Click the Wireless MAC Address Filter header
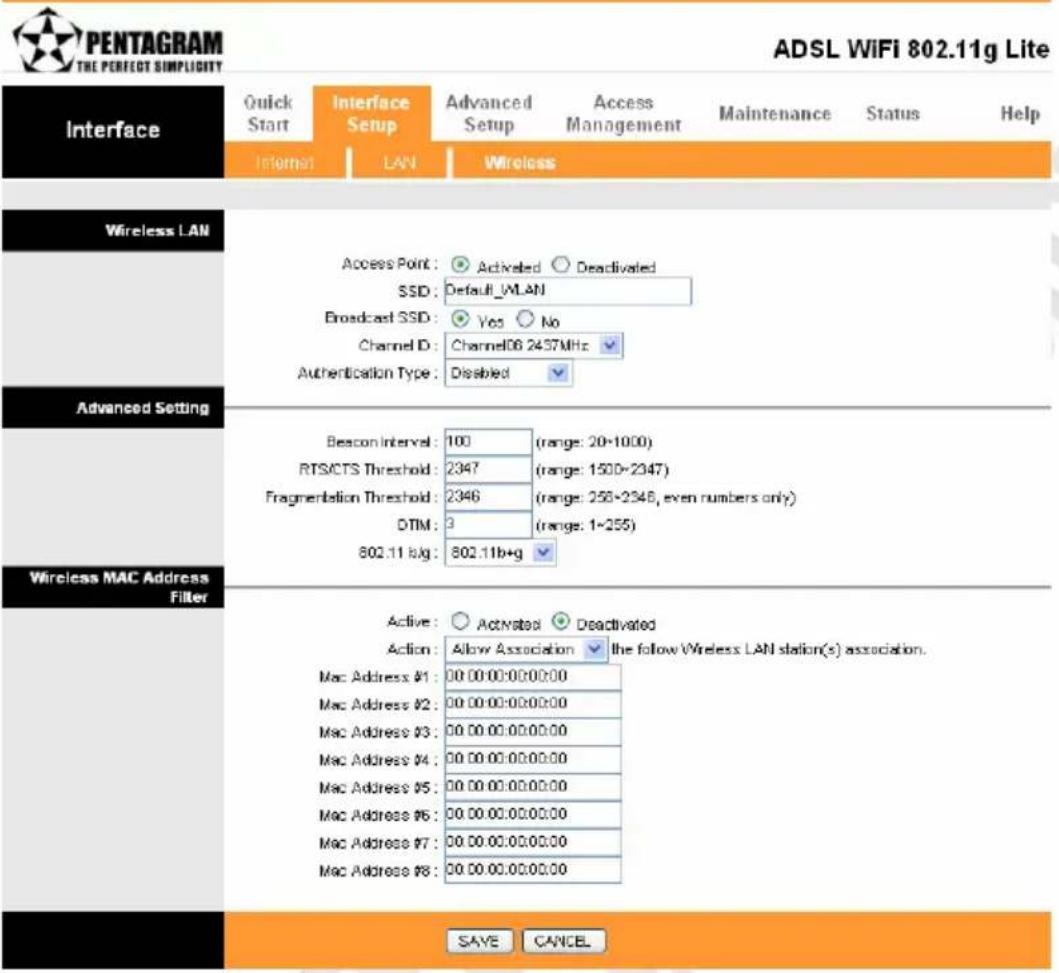The image size is (1059, 973). click(x=113, y=587)
